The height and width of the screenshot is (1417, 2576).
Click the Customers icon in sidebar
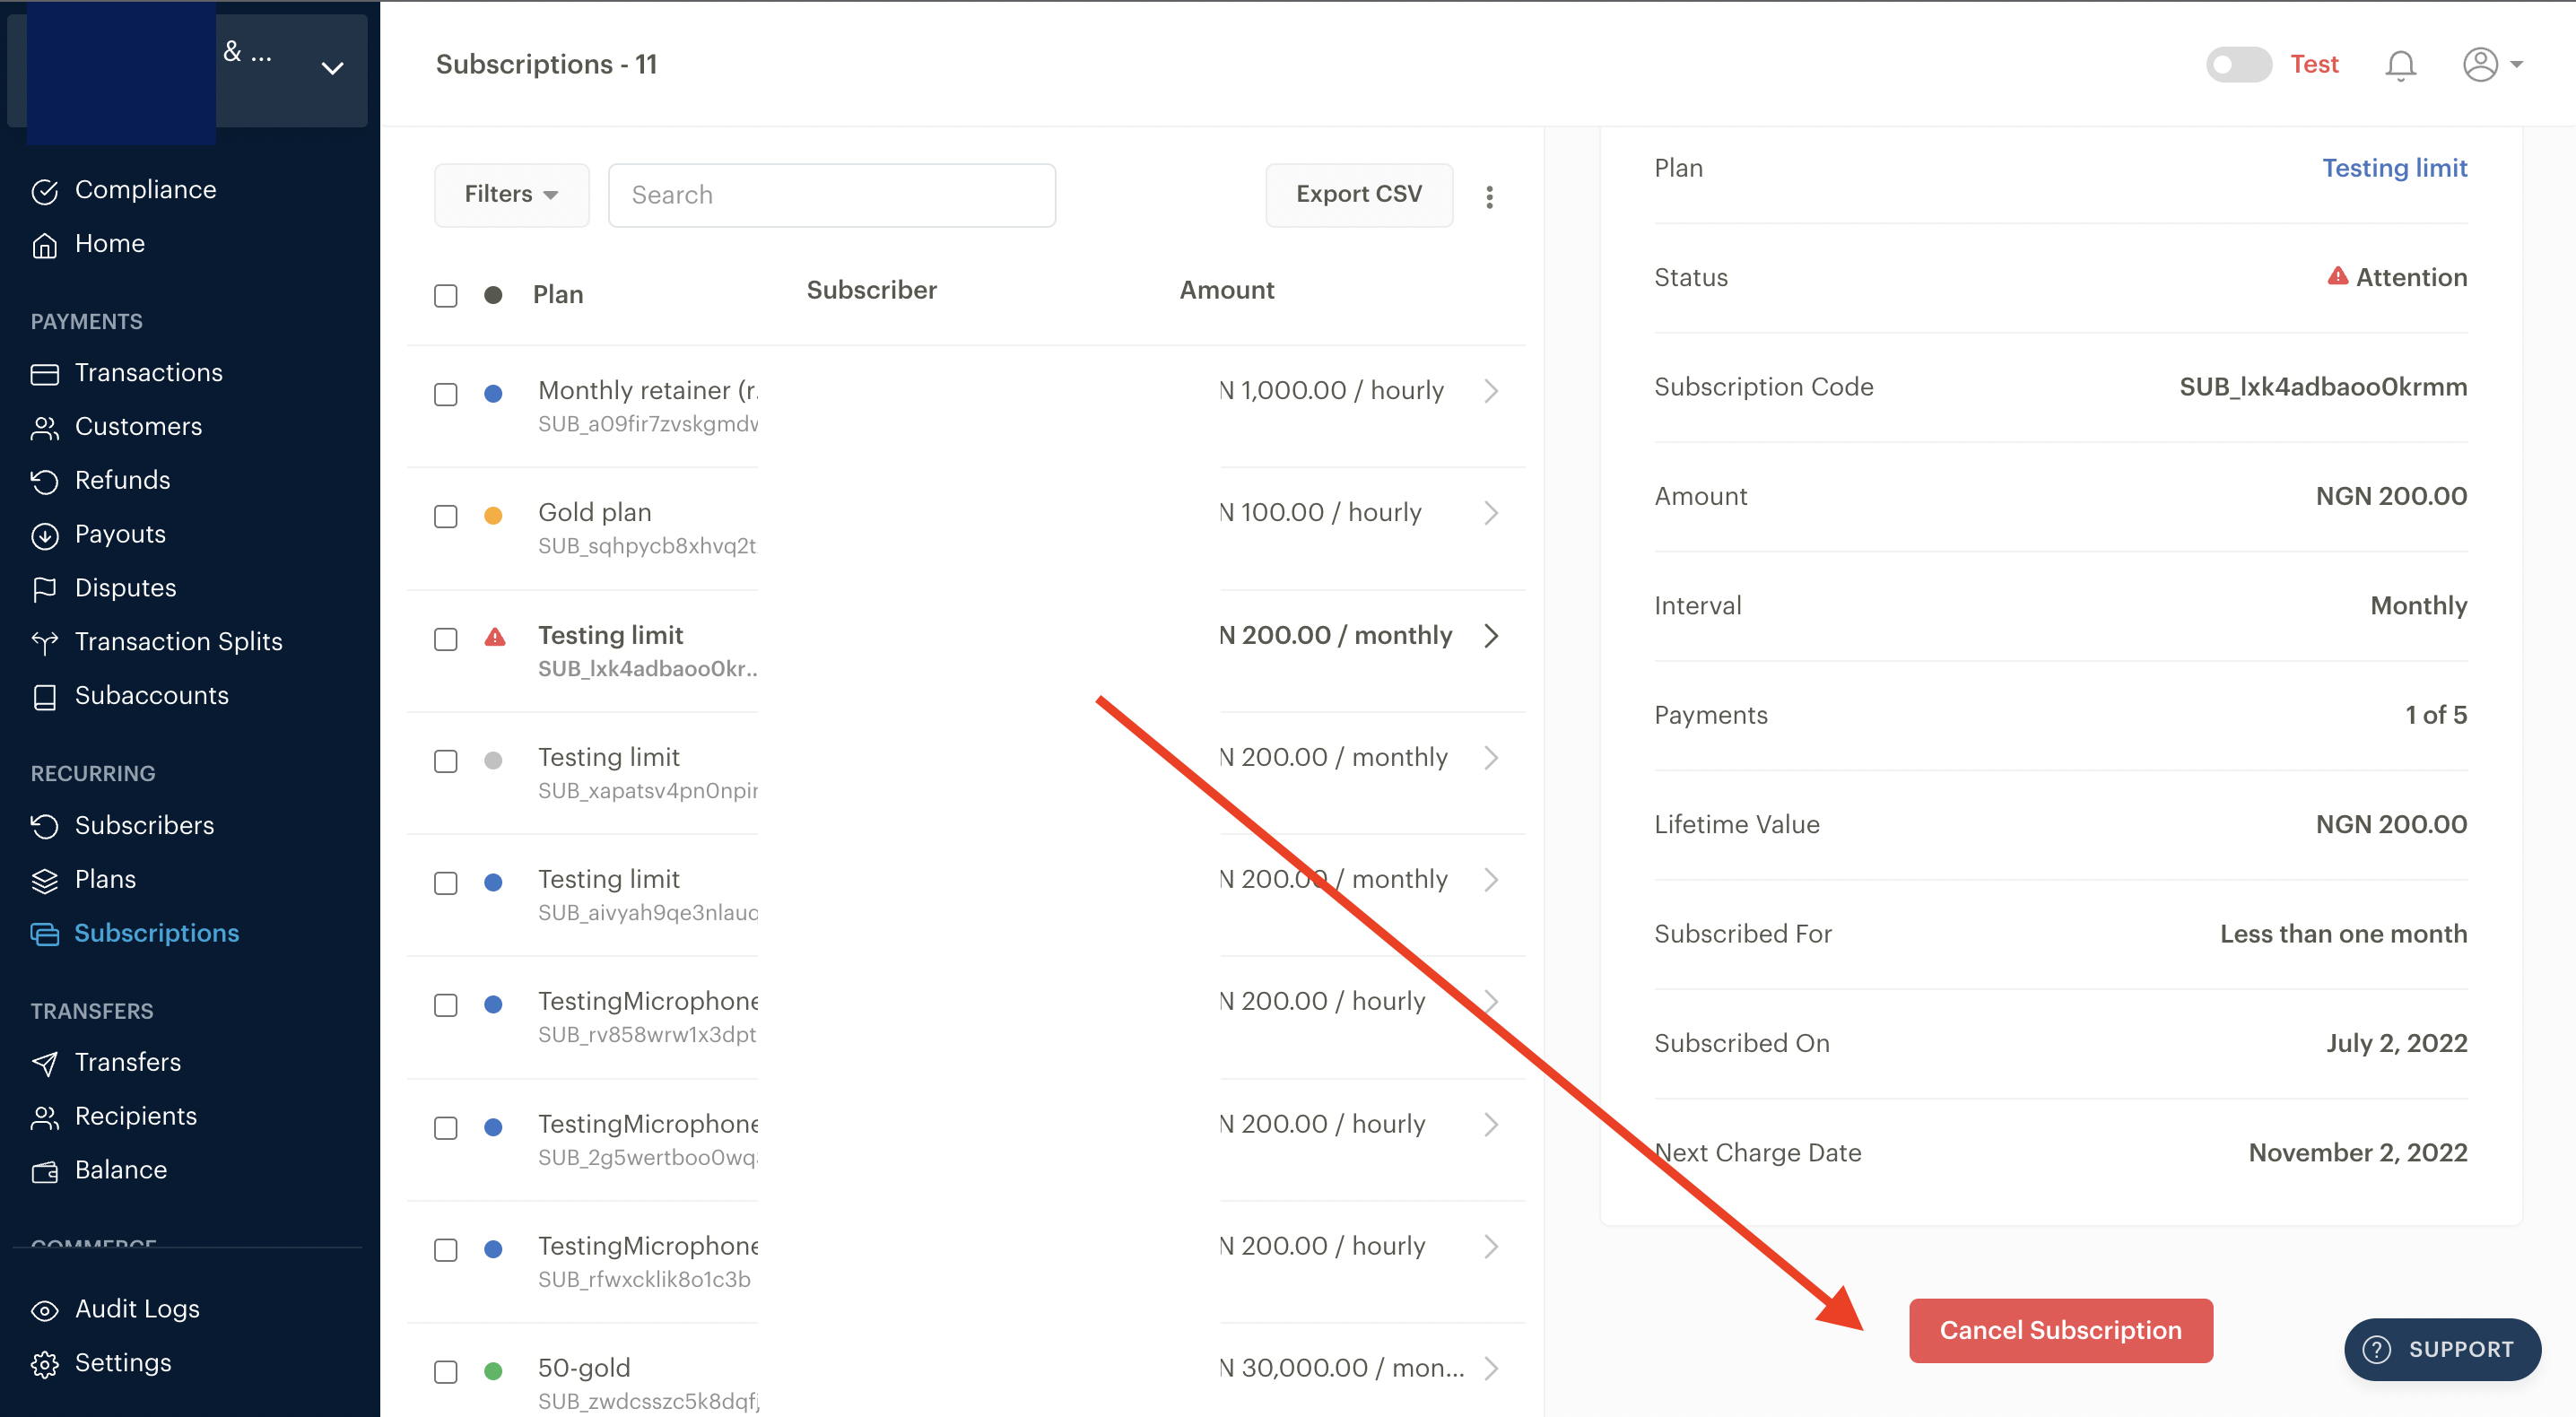(44, 428)
